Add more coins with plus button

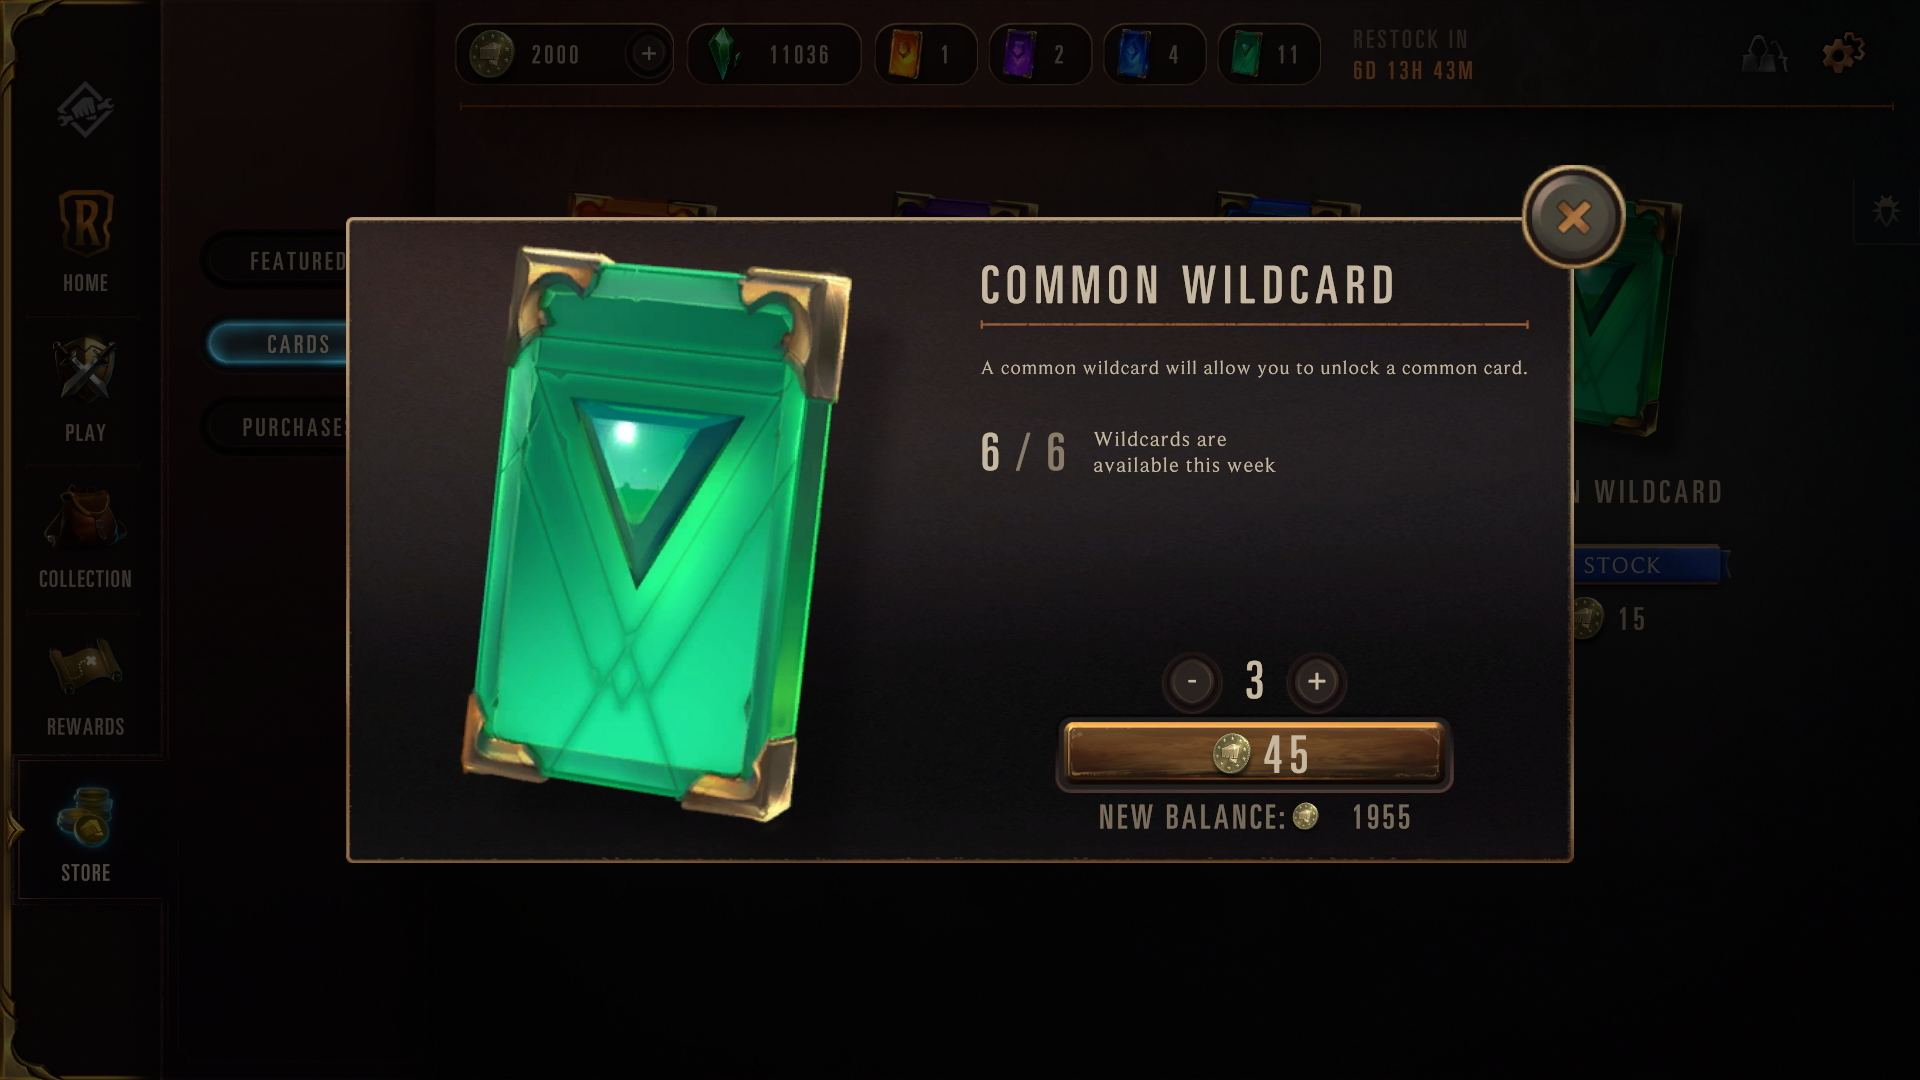(648, 54)
